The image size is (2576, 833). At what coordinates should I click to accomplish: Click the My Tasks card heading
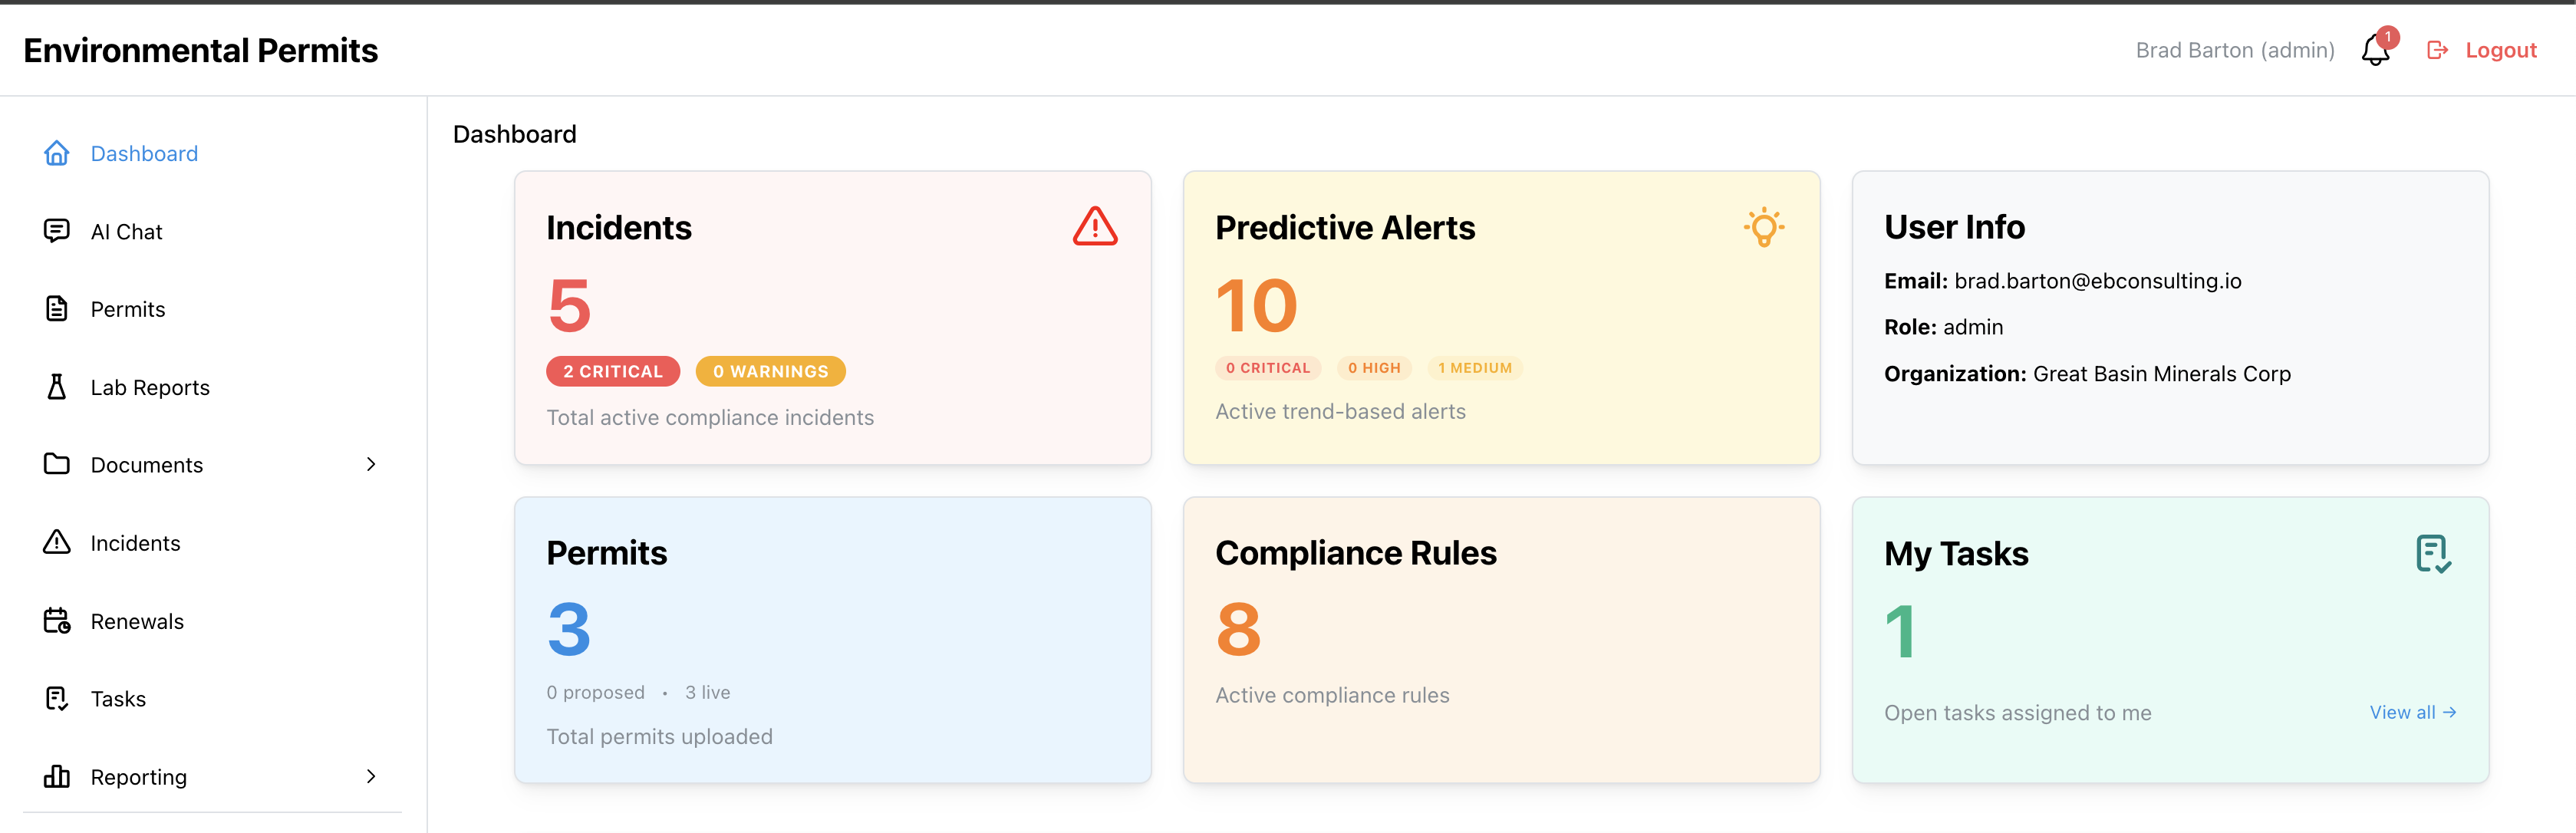pos(1956,553)
